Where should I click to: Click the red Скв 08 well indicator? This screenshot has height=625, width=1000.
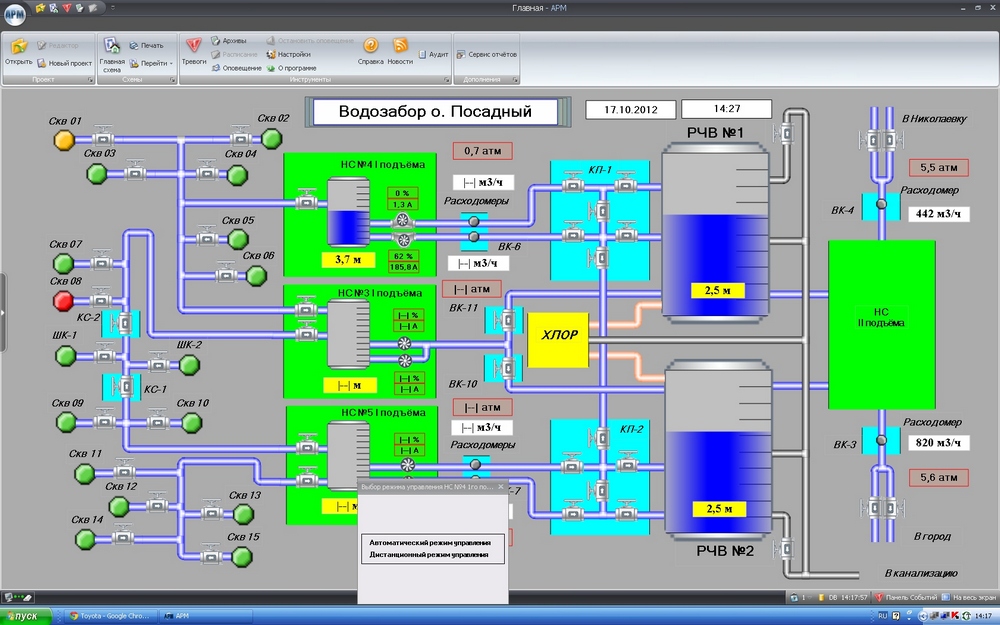tap(64, 301)
